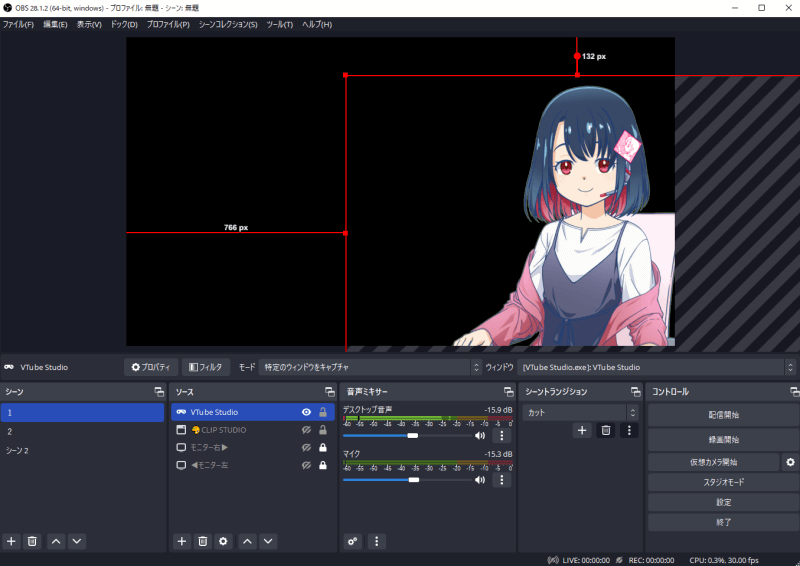This screenshot has width=800, height=566.
Task: Lock the VTube Studio source
Action: [323, 412]
